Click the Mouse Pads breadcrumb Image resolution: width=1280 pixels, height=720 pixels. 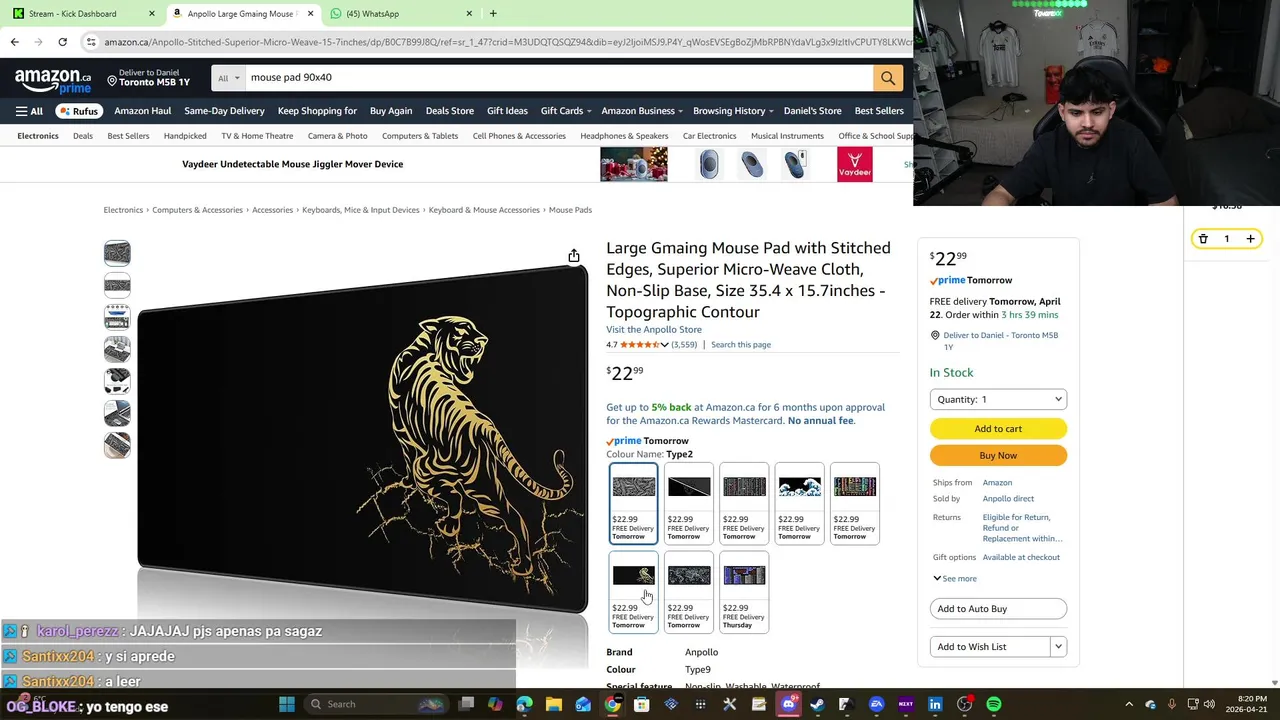pos(570,210)
